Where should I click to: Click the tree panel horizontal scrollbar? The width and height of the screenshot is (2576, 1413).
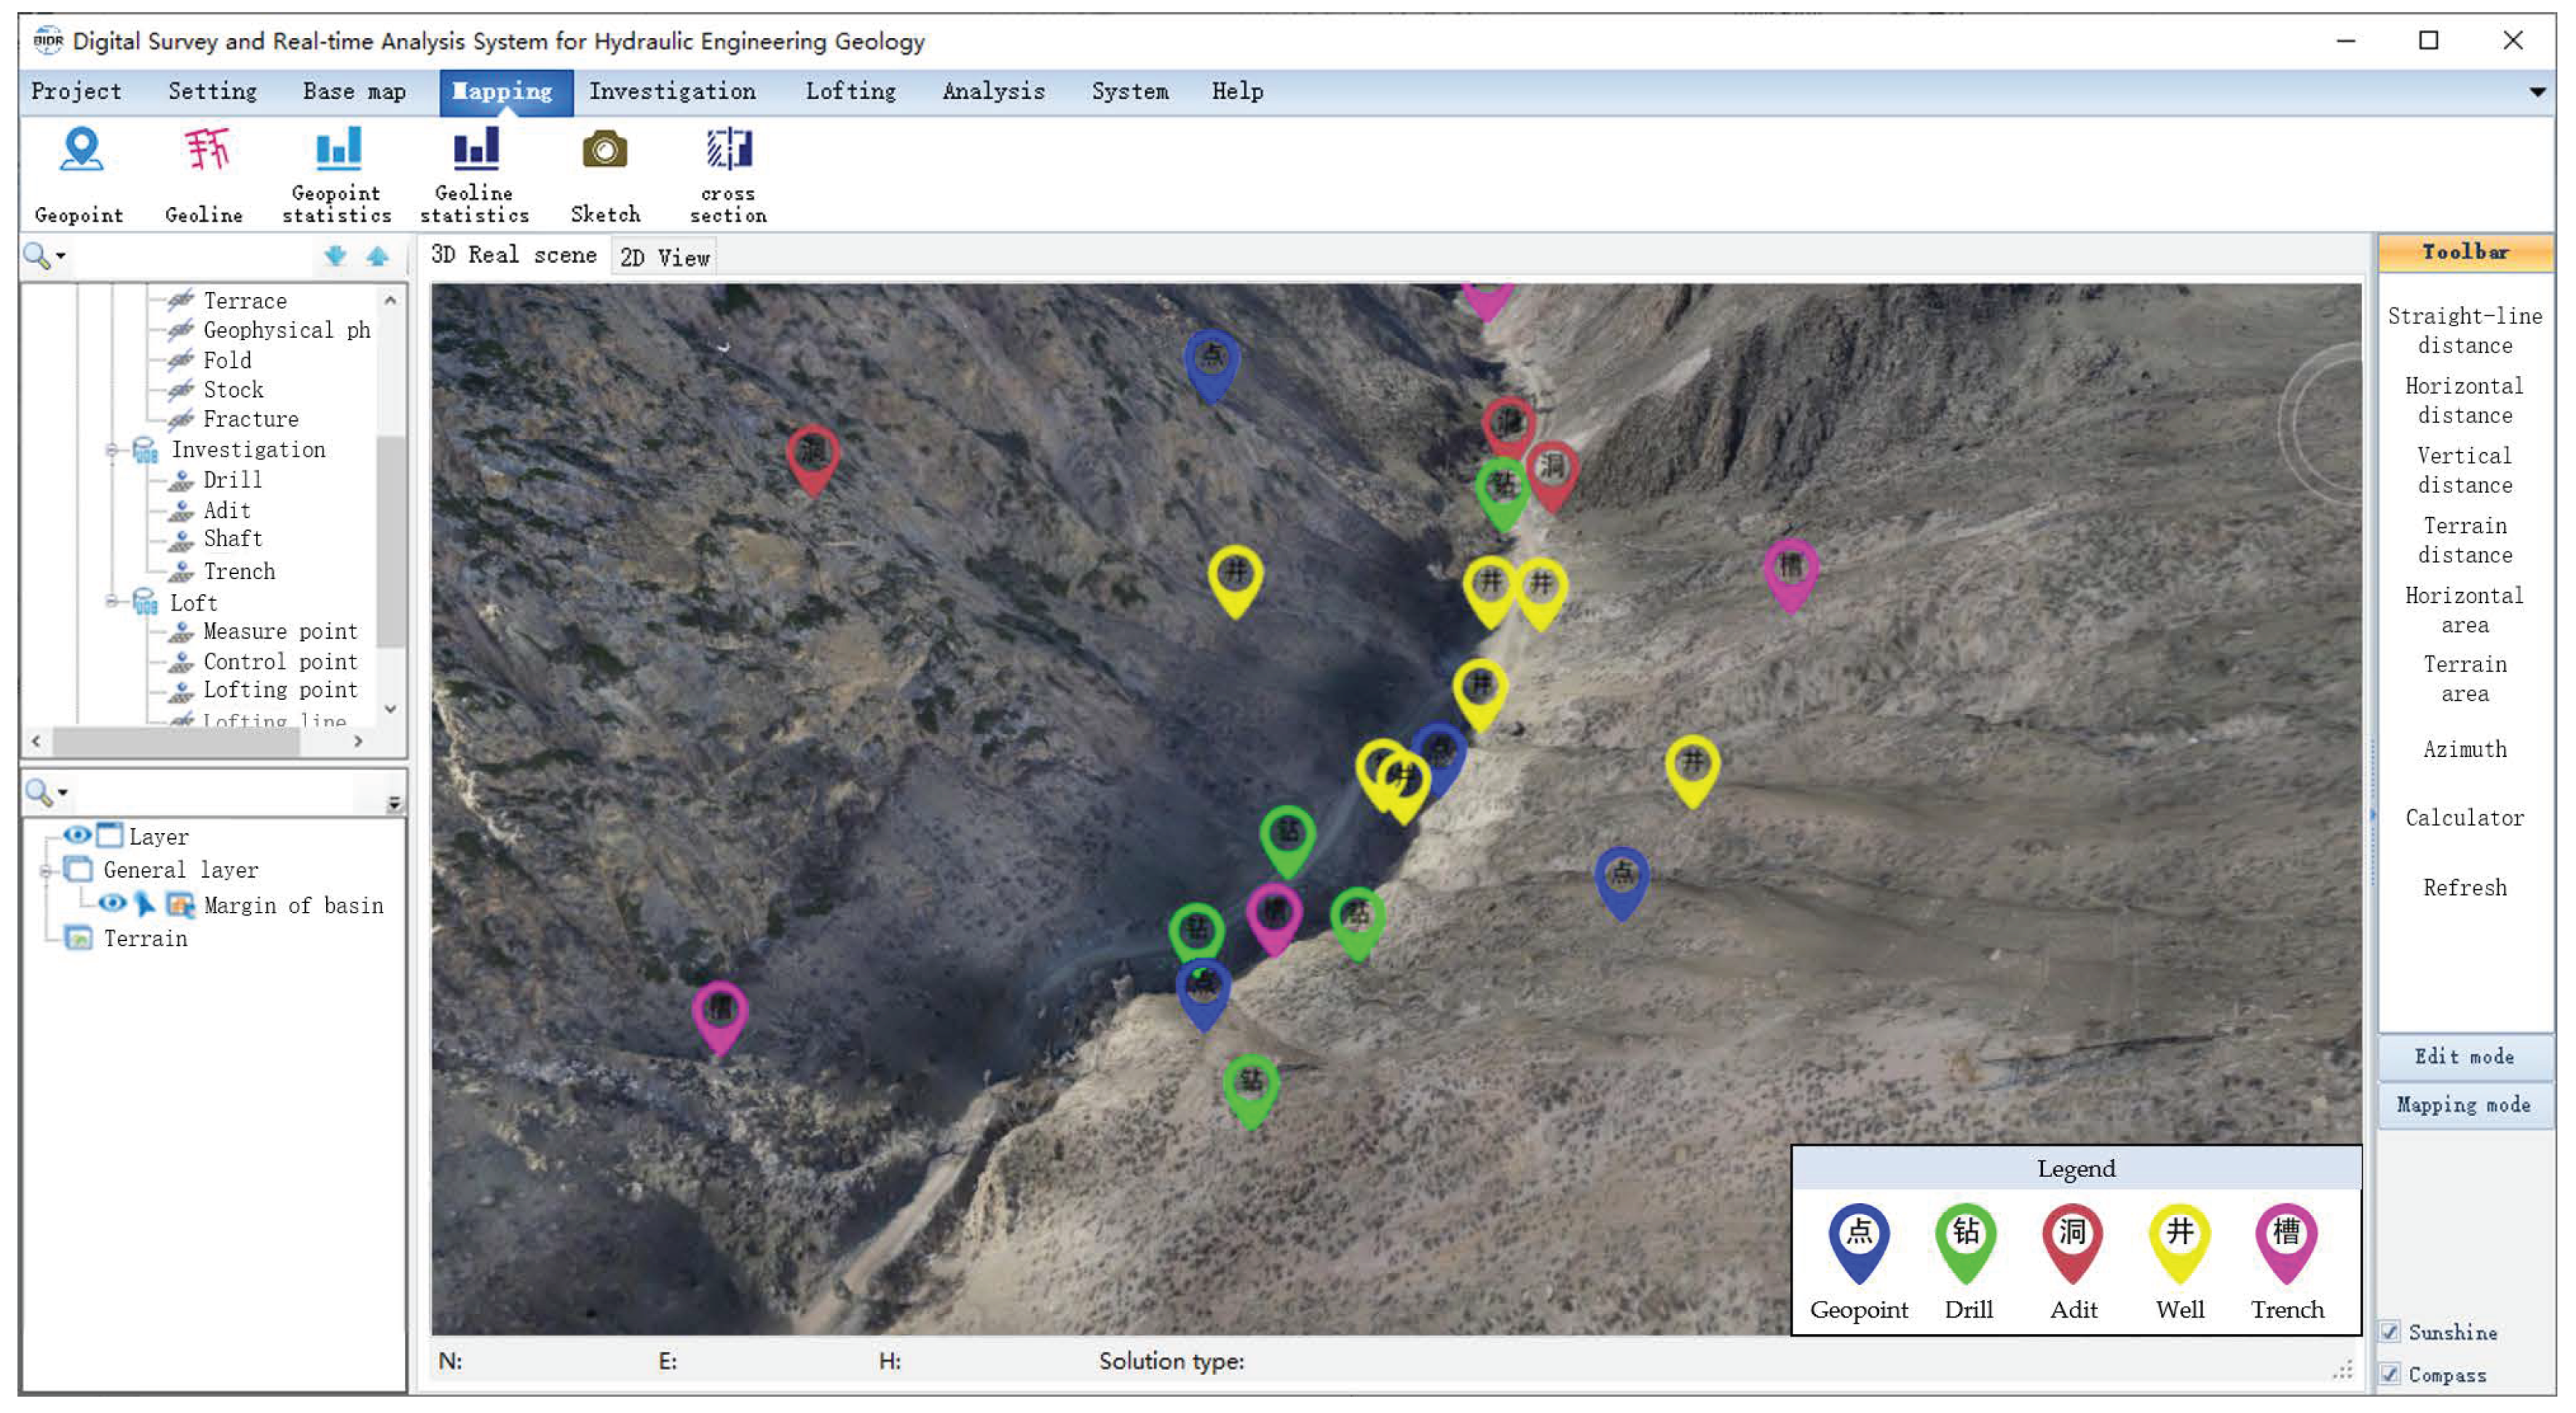click(176, 741)
